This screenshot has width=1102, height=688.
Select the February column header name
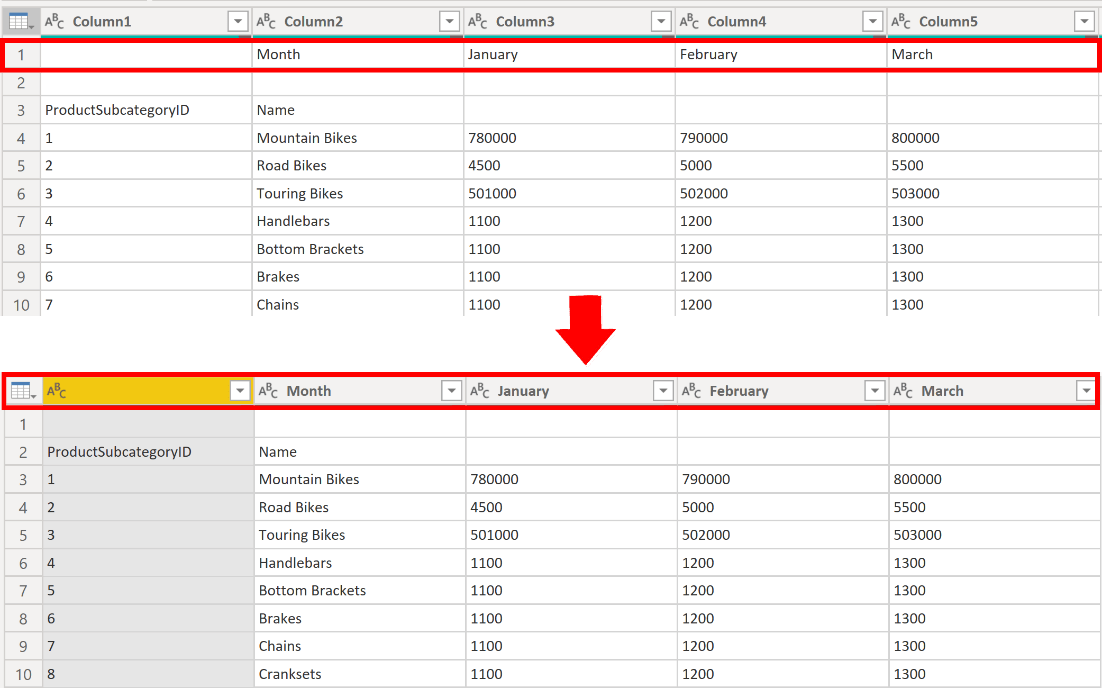pyautogui.click(x=738, y=391)
